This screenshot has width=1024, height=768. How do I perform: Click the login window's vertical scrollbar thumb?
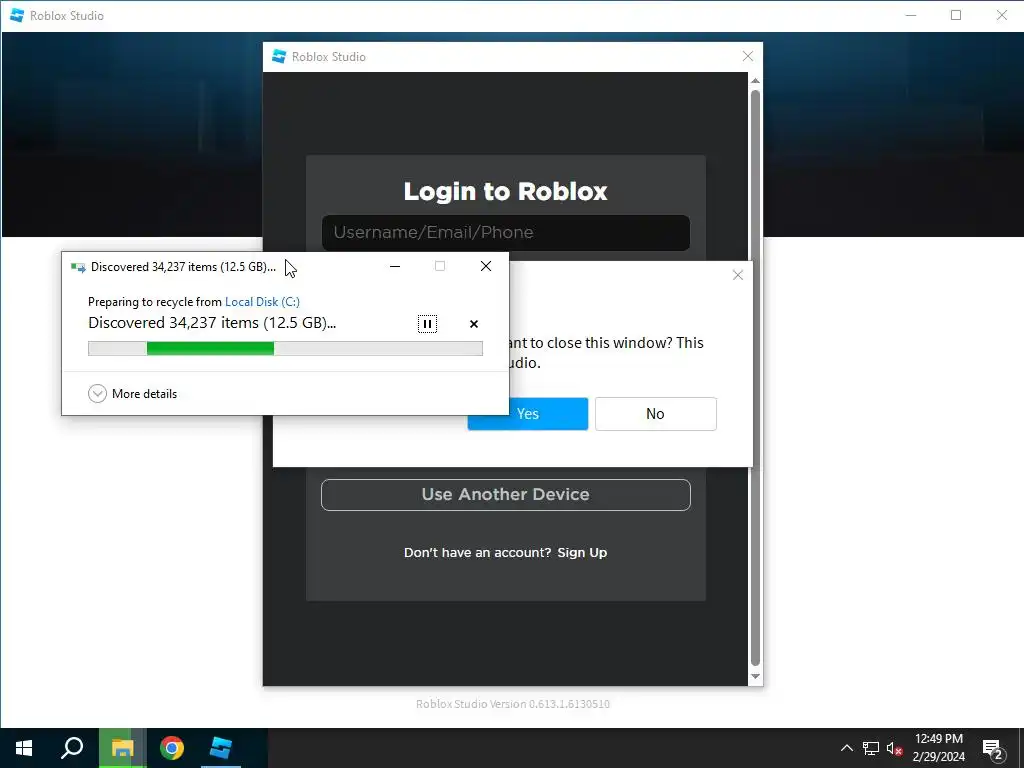755,377
